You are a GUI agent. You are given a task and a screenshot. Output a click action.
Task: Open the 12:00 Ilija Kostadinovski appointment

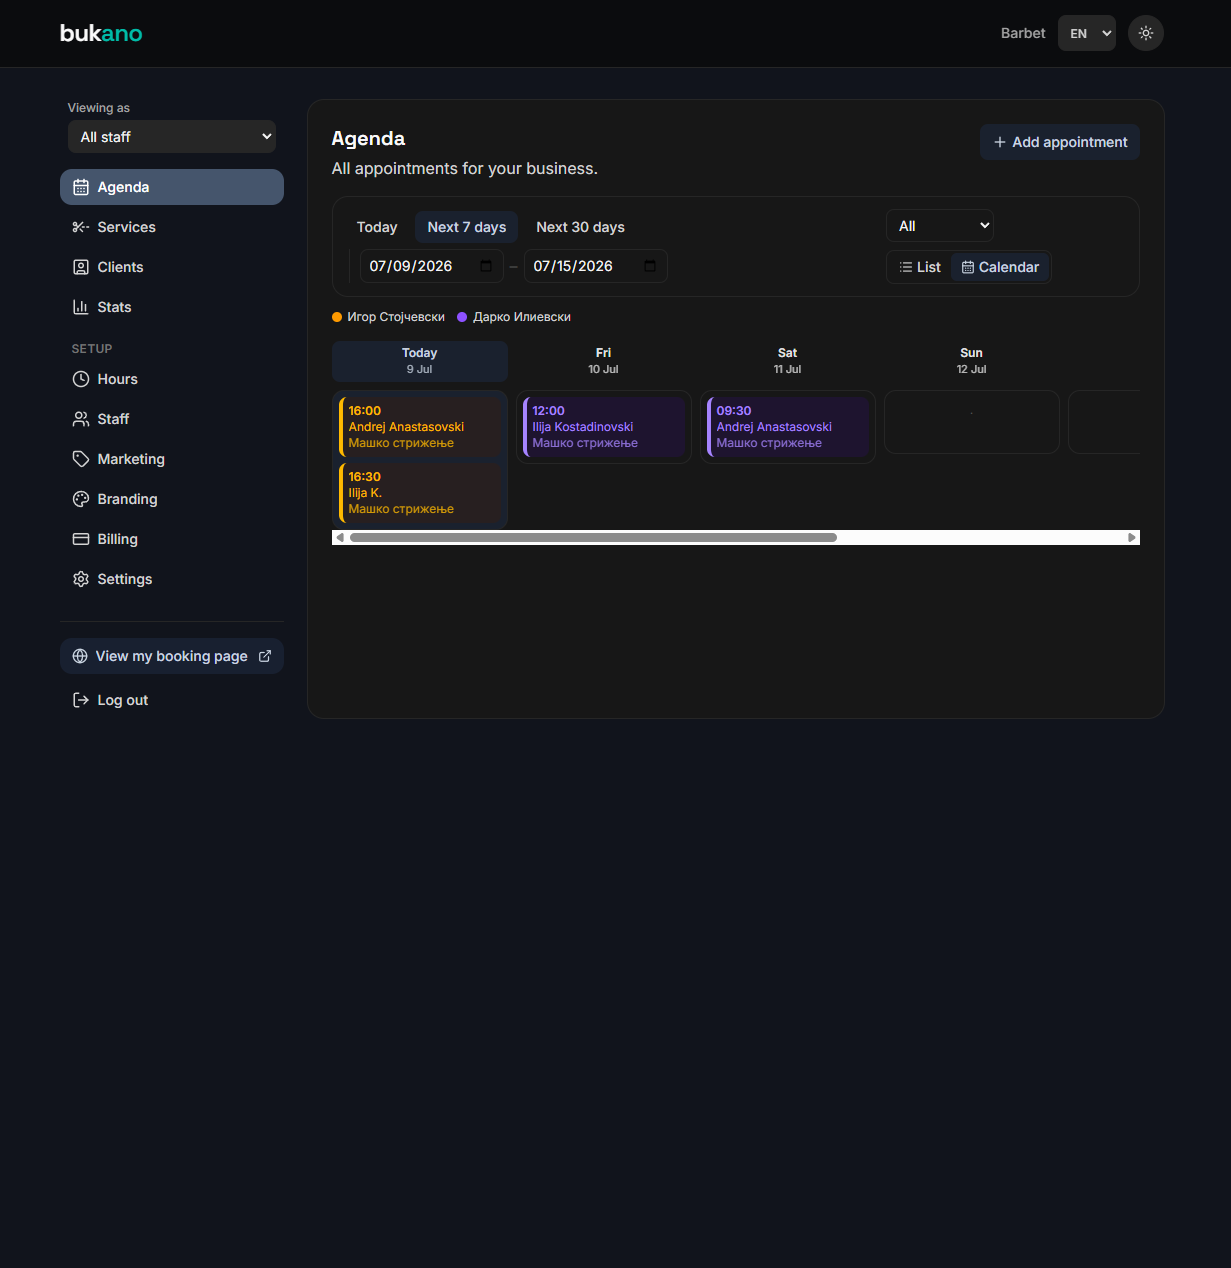coord(604,427)
